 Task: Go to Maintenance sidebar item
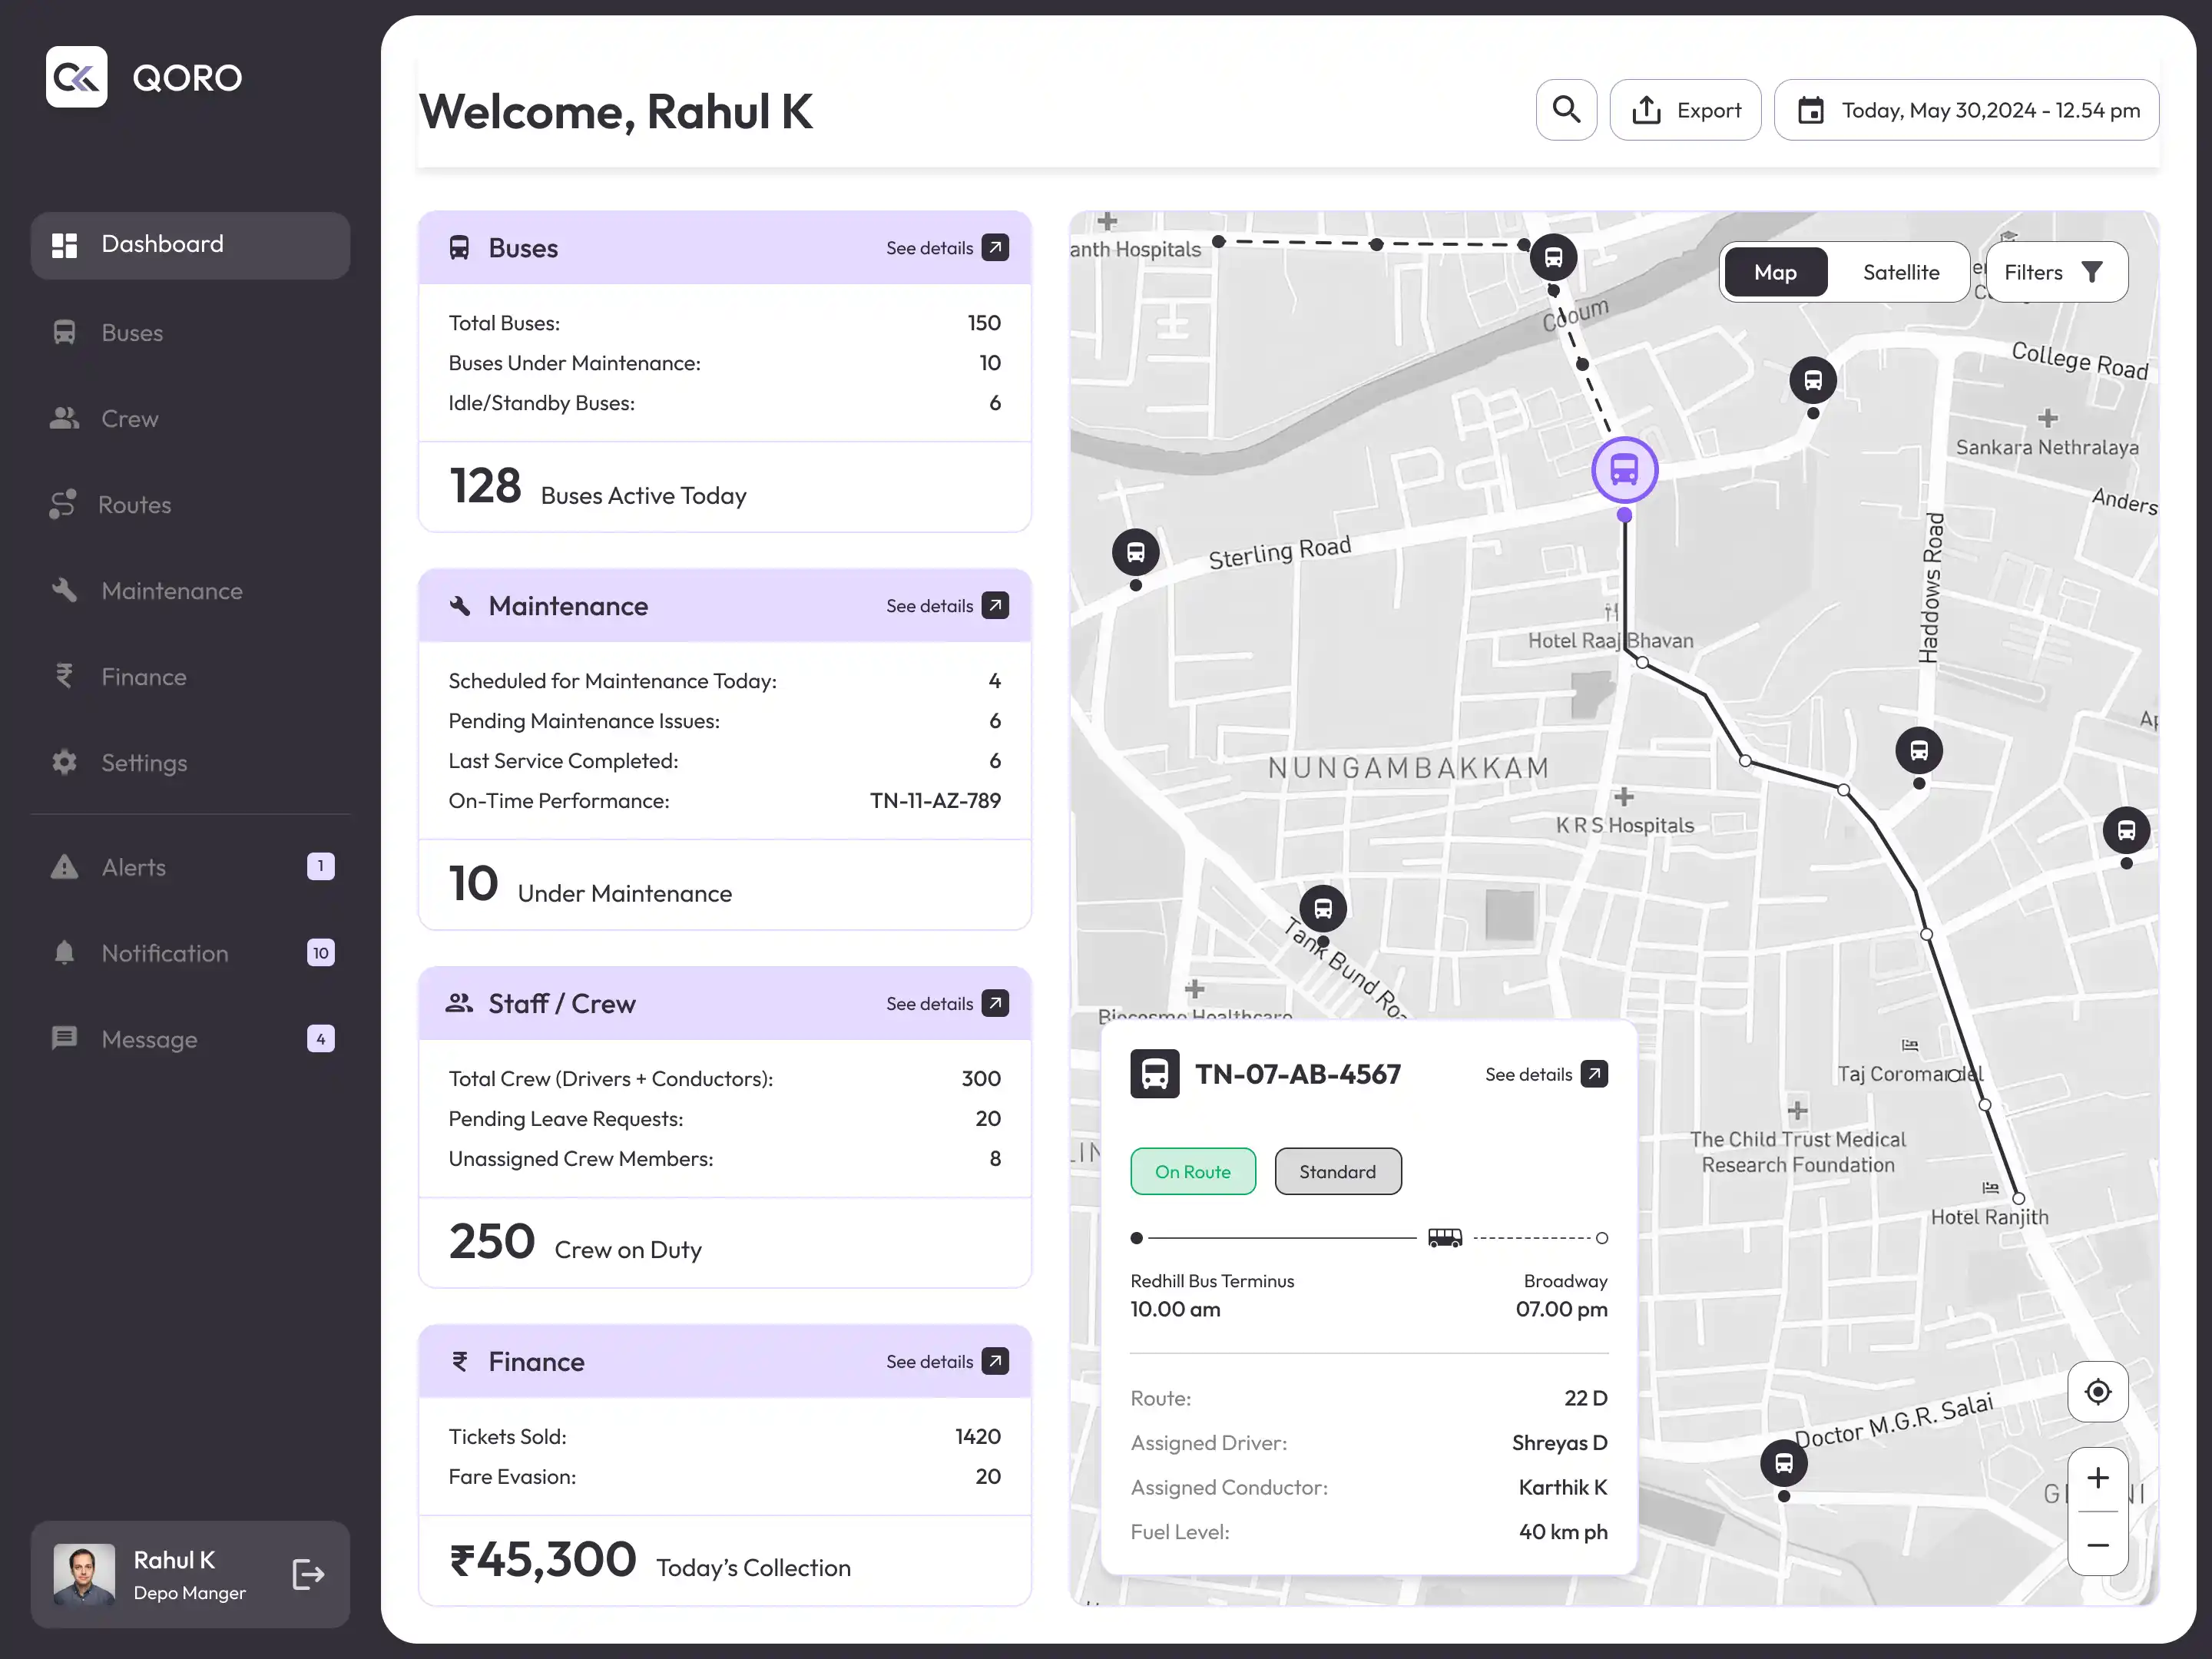(171, 591)
